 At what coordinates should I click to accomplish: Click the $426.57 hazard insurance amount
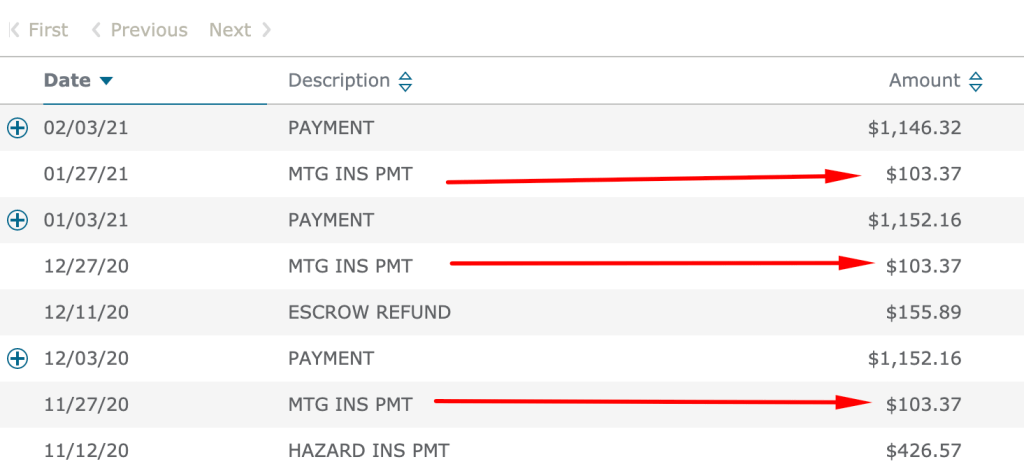pos(923,450)
